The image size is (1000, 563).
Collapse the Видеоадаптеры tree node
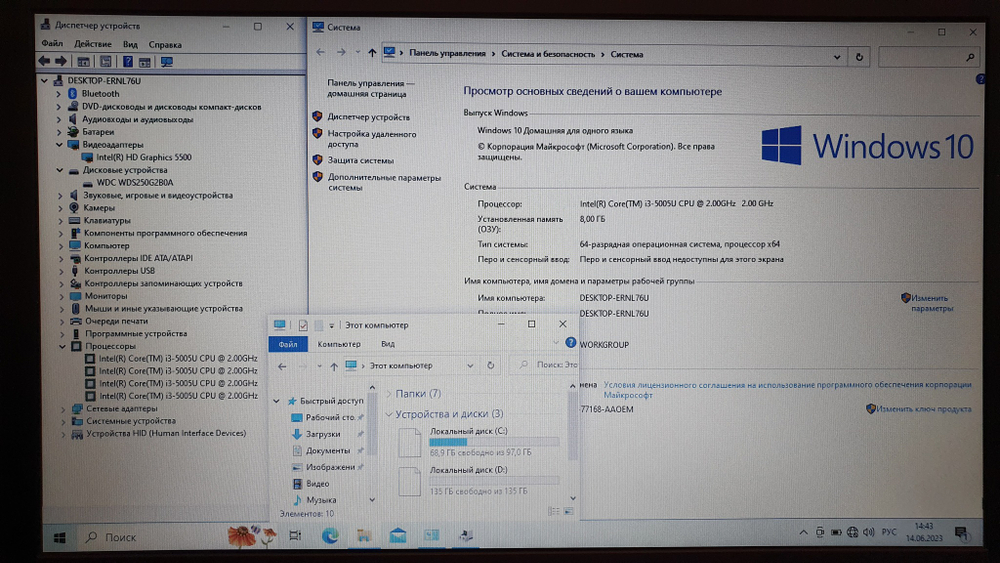tap(59, 145)
